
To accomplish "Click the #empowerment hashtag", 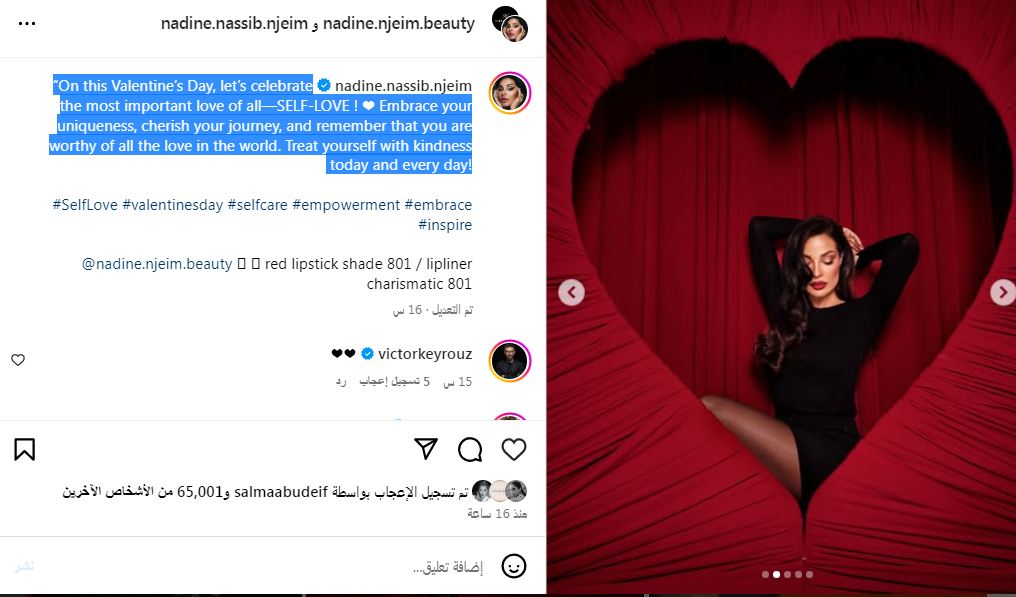I will [346, 205].
